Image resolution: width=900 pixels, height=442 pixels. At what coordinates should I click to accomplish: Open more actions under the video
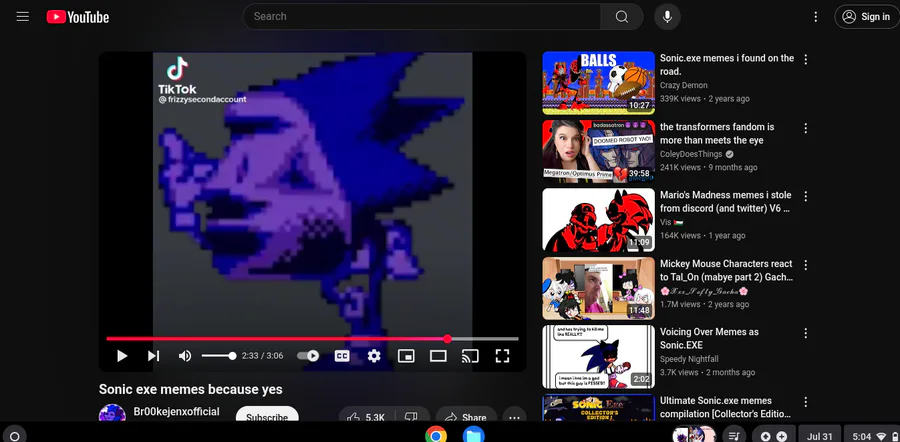point(514,415)
